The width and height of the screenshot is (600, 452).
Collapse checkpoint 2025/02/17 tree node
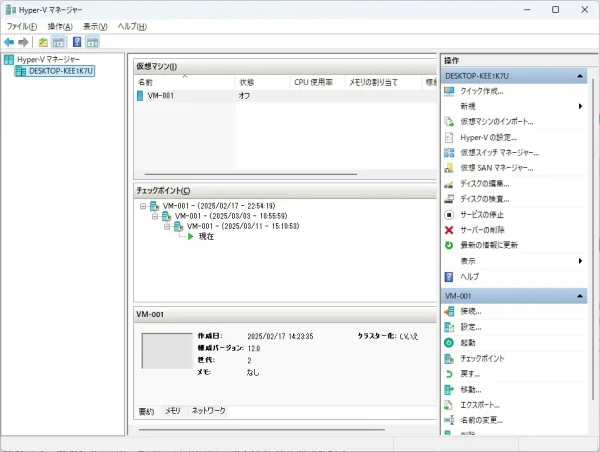pyautogui.click(x=143, y=206)
